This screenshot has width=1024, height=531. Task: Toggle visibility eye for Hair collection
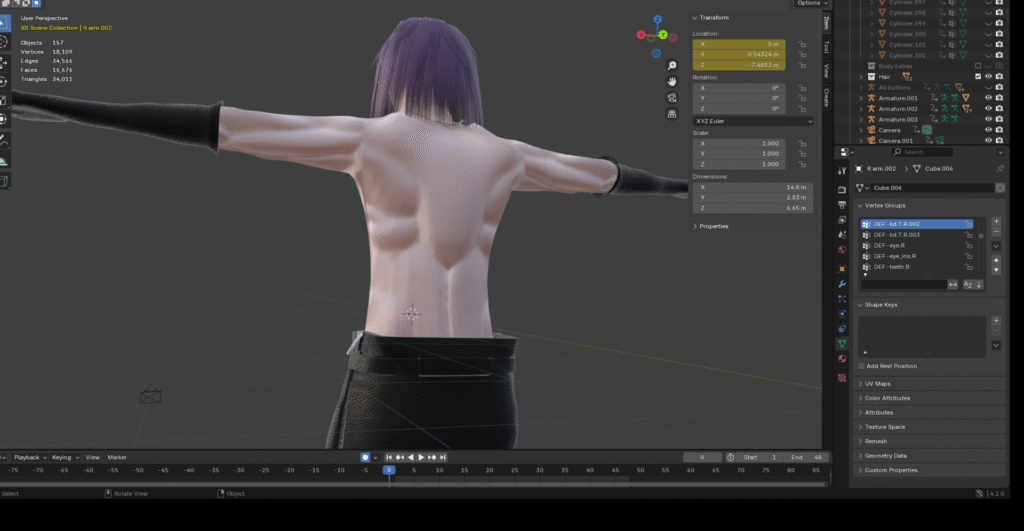click(988, 76)
